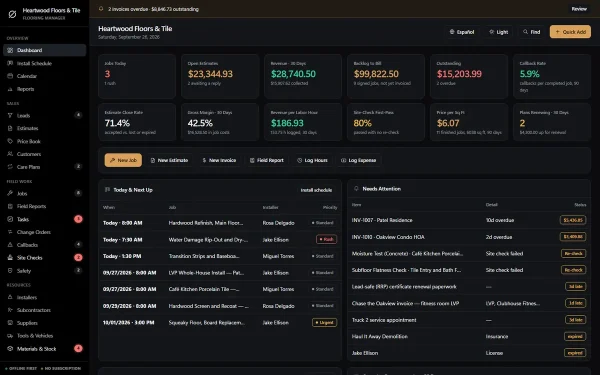Click the Heartwood Floors logo icon
This screenshot has width=600, height=375.
12,14
